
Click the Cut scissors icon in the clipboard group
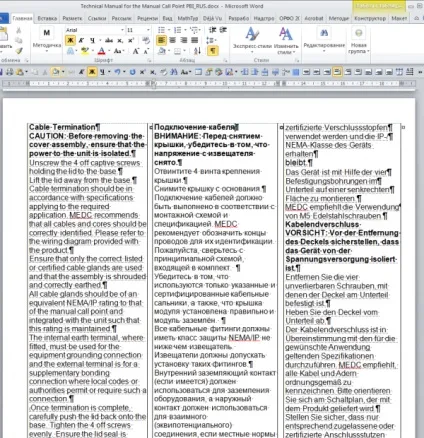coord(18,31)
